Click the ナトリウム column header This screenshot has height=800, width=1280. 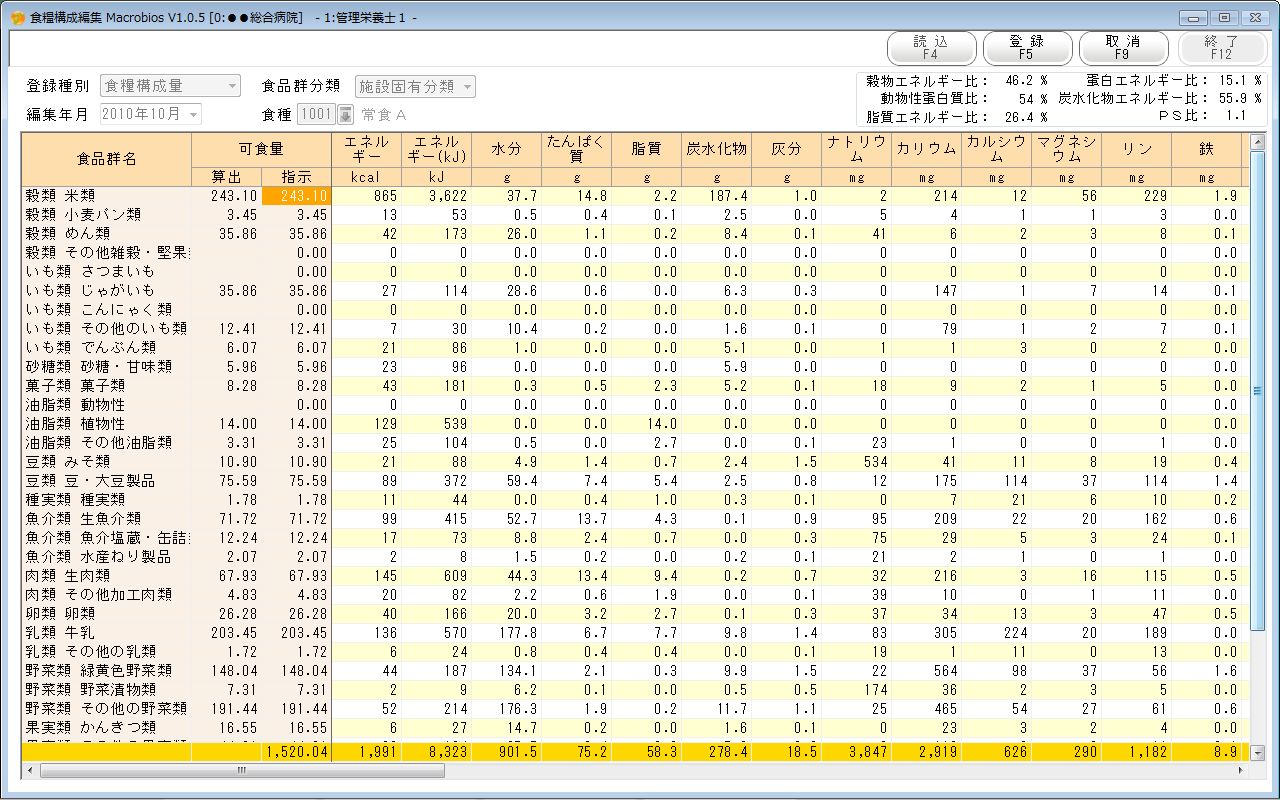click(856, 149)
